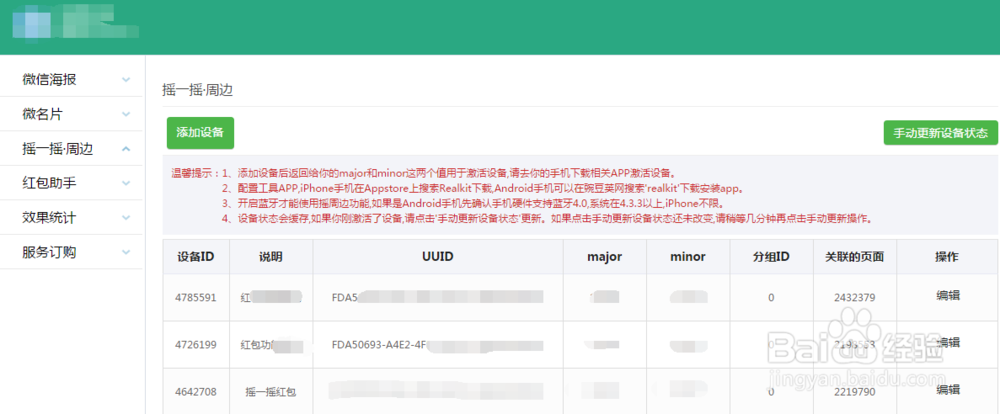Click the green 添加设备 button
Image resolution: width=1000 pixels, height=414 pixels.
pyautogui.click(x=200, y=133)
